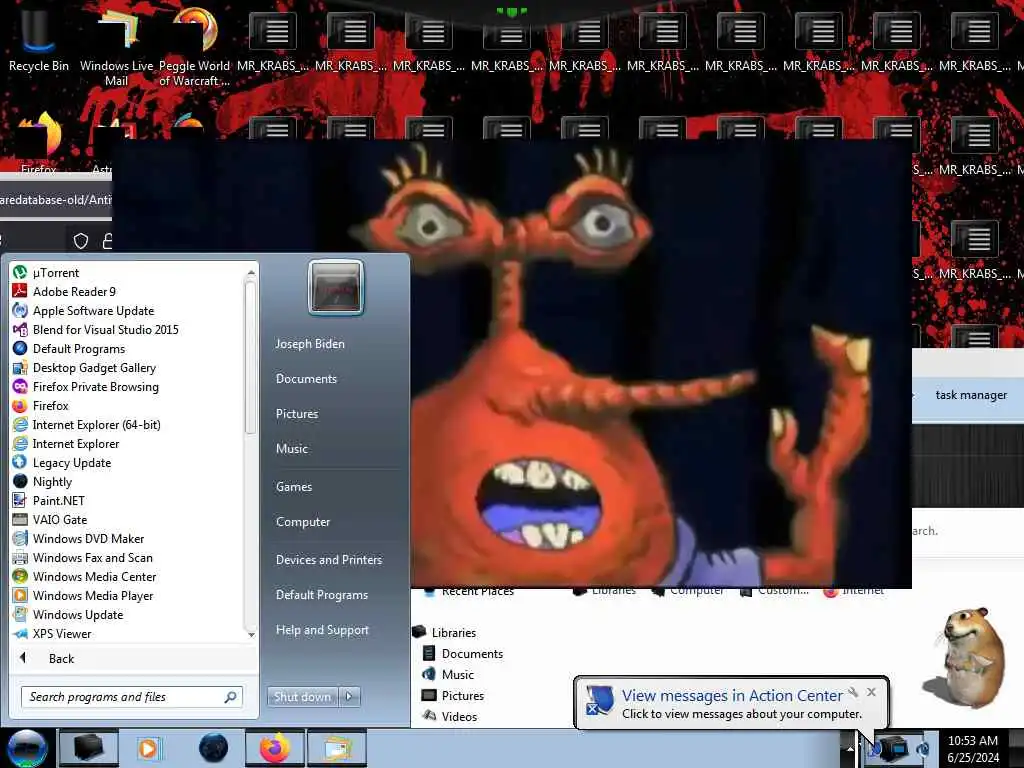Go Back to the main Start menu
This screenshot has width=1024, height=768.
click(133, 658)
